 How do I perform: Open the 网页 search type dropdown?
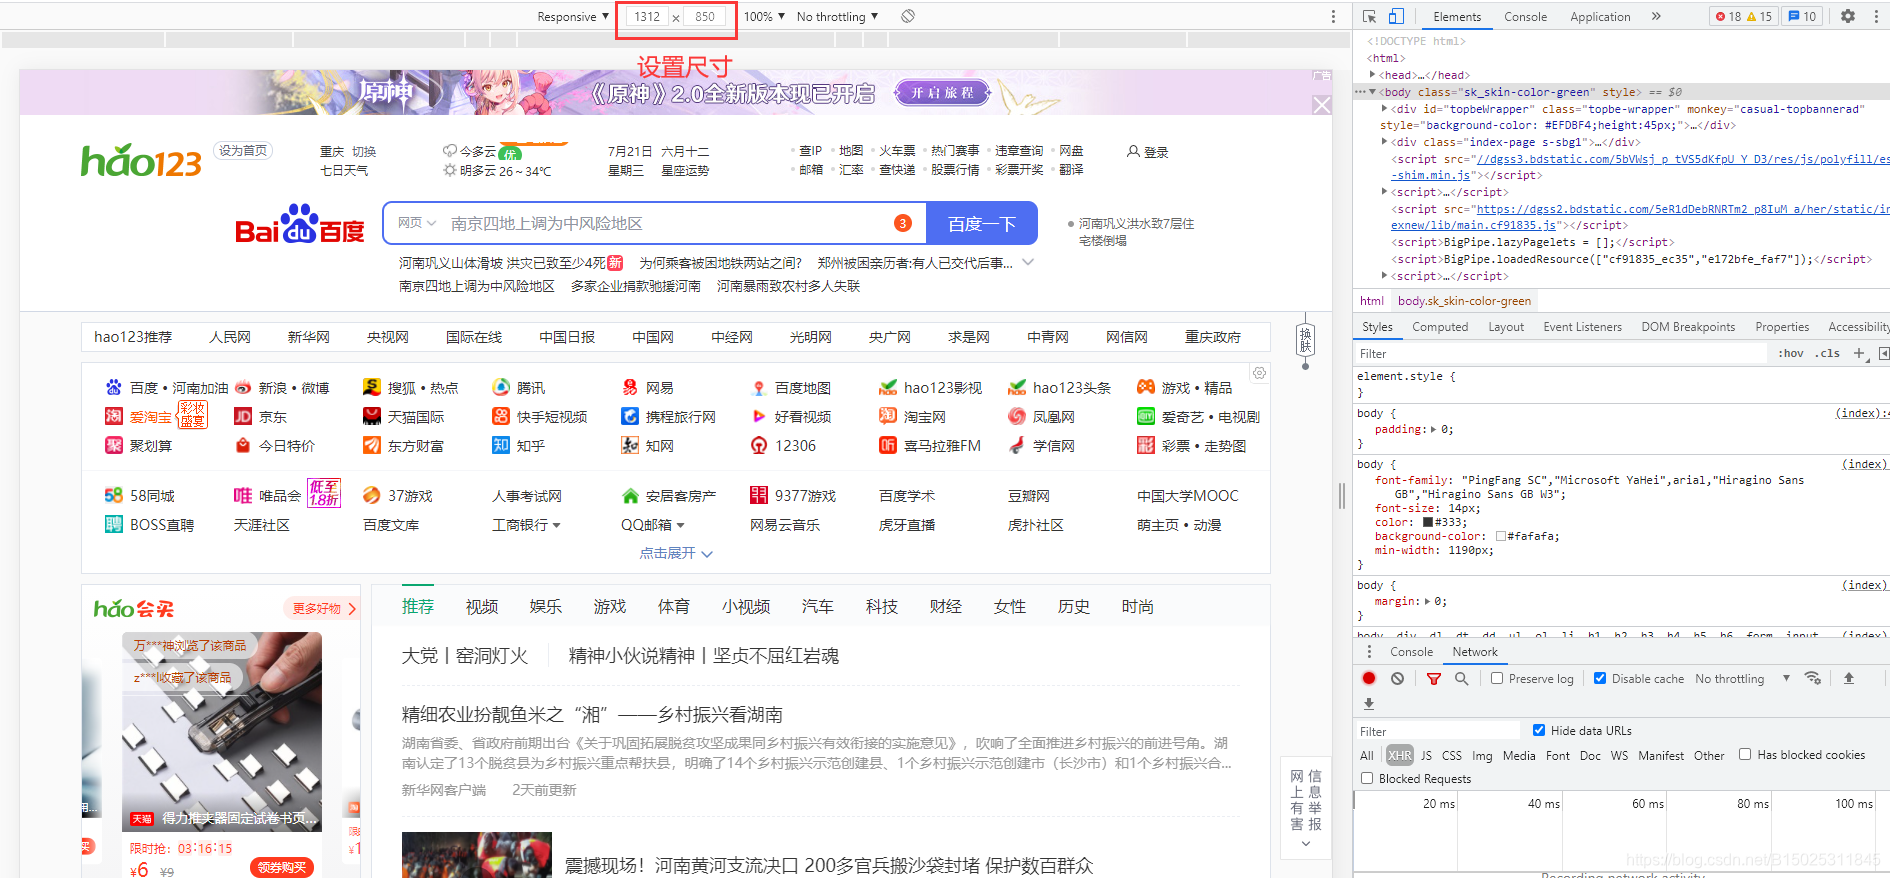pos(417,223)
